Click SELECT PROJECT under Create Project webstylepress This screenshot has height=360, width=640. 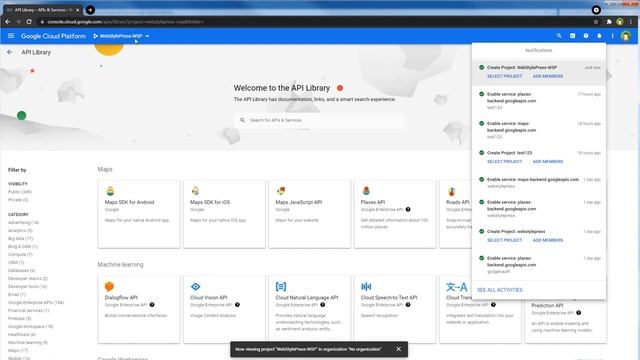pyautogui.click(x=504, y=240)
